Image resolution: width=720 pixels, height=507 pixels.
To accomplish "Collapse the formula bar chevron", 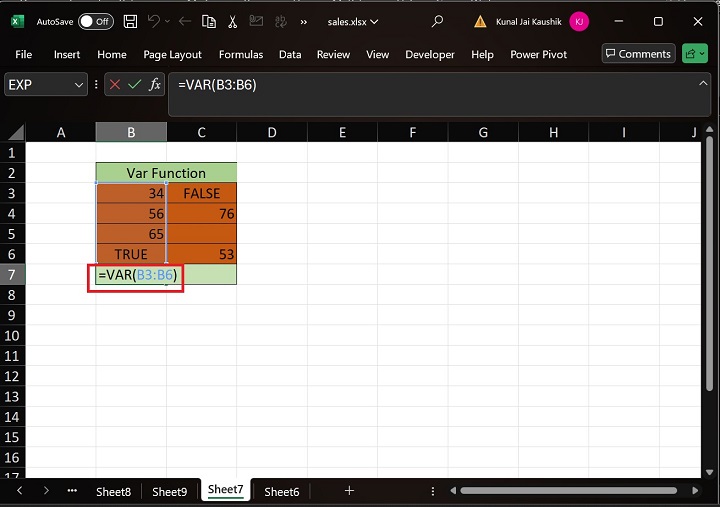I will pos(703,84).
